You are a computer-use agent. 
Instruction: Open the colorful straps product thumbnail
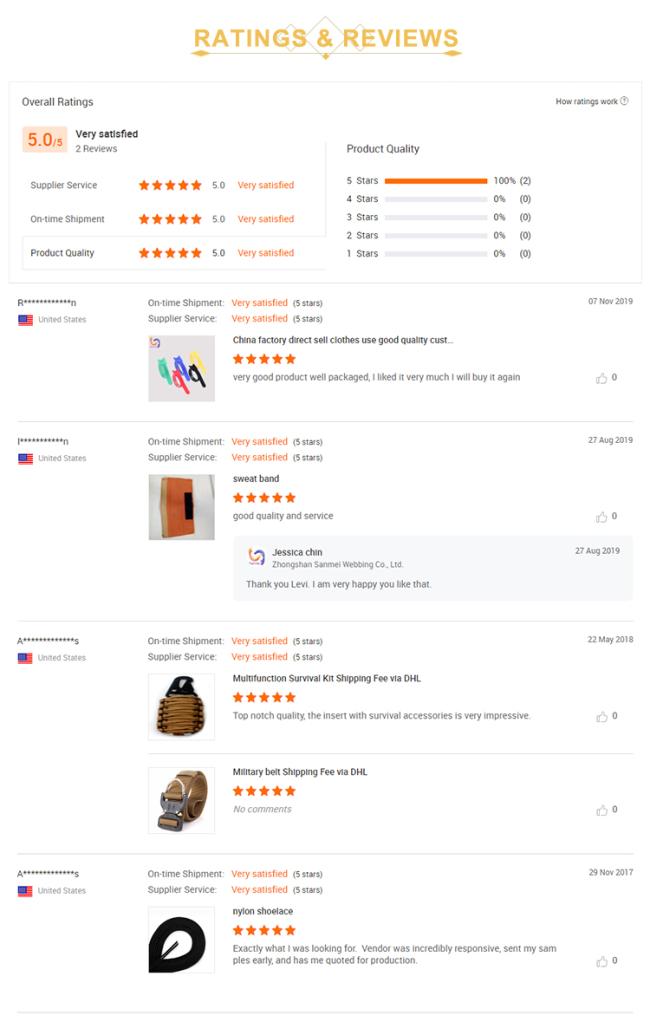[181, 369]
